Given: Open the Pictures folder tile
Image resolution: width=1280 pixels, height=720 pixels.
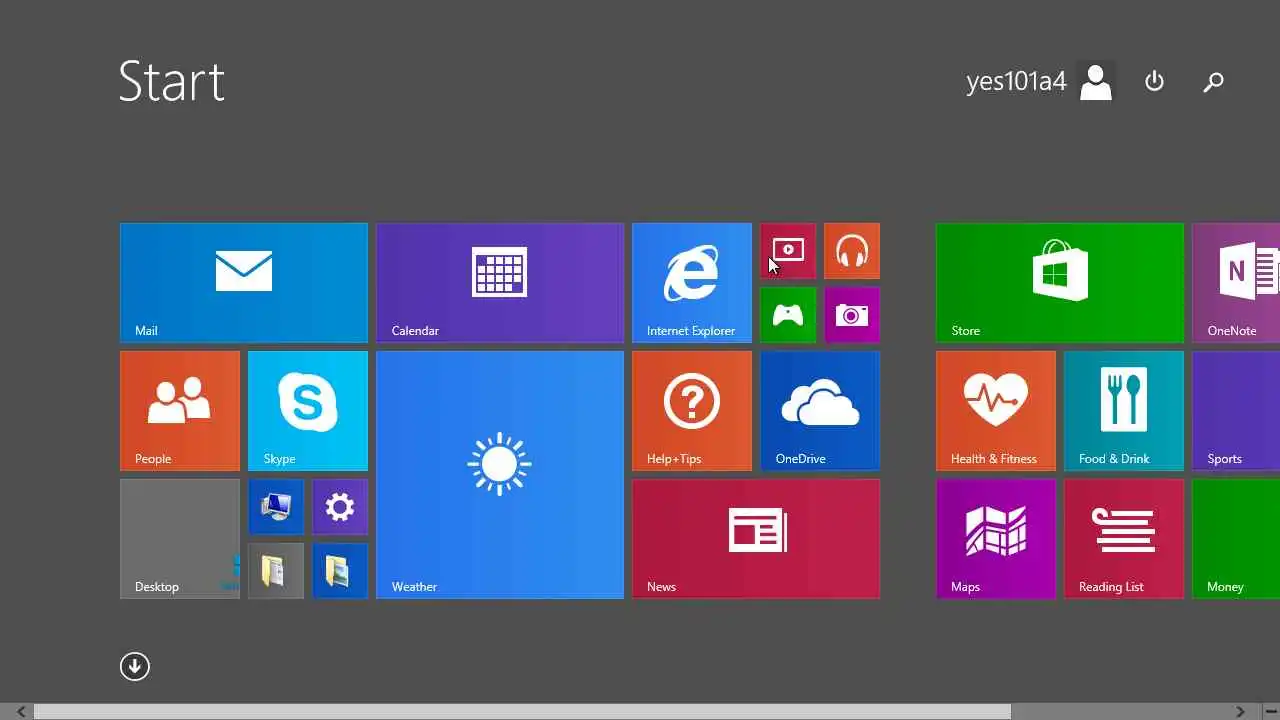Looking at the screenshot, I should click(340, 571).
